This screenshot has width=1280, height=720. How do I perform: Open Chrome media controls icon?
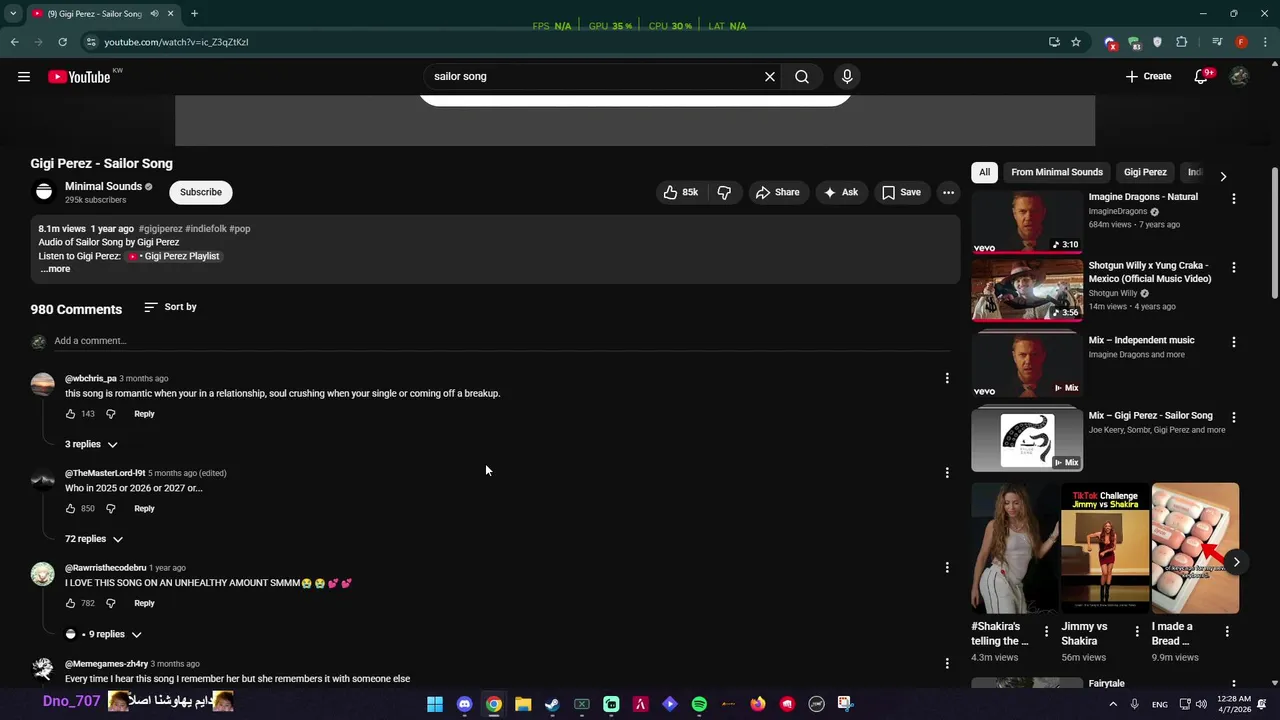click(x=1216, y=42)
